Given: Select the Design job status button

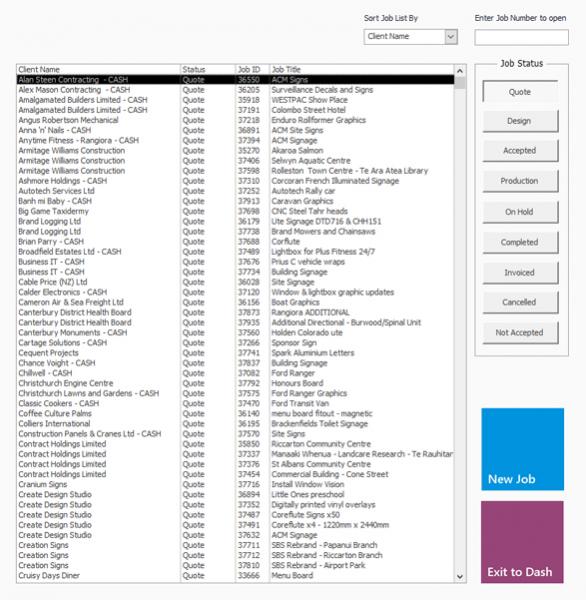Looking at the screenshot, I should coord(520,121).
